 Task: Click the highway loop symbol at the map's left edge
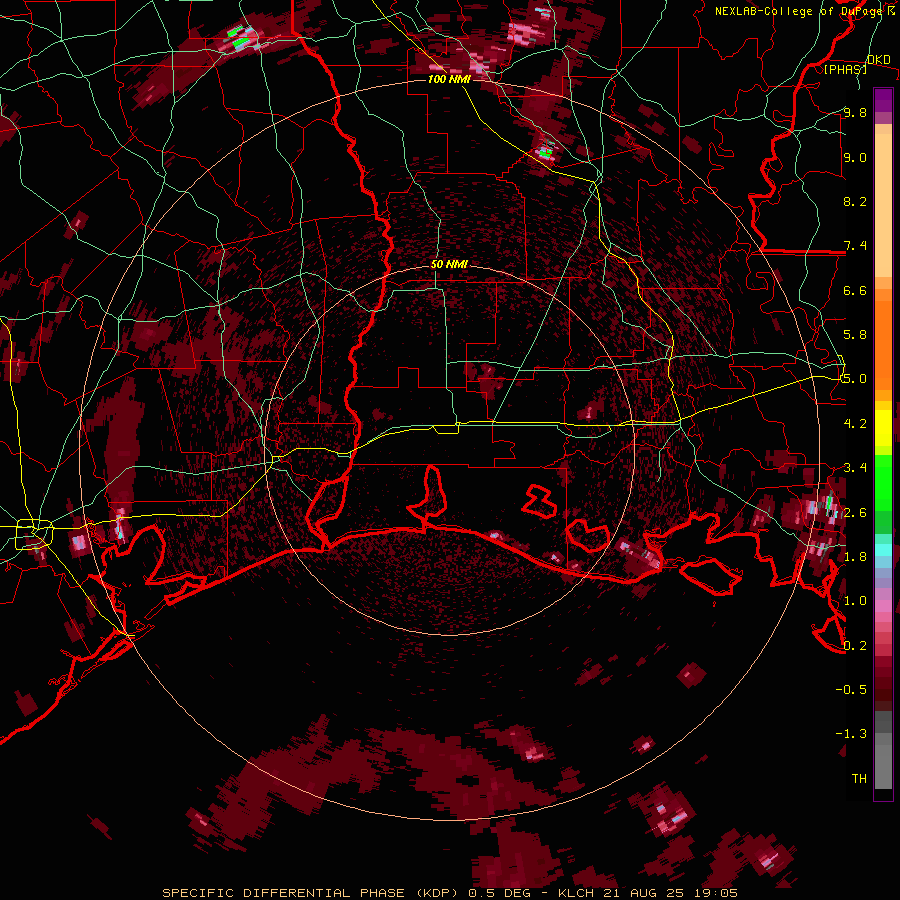tap(34, 534)
